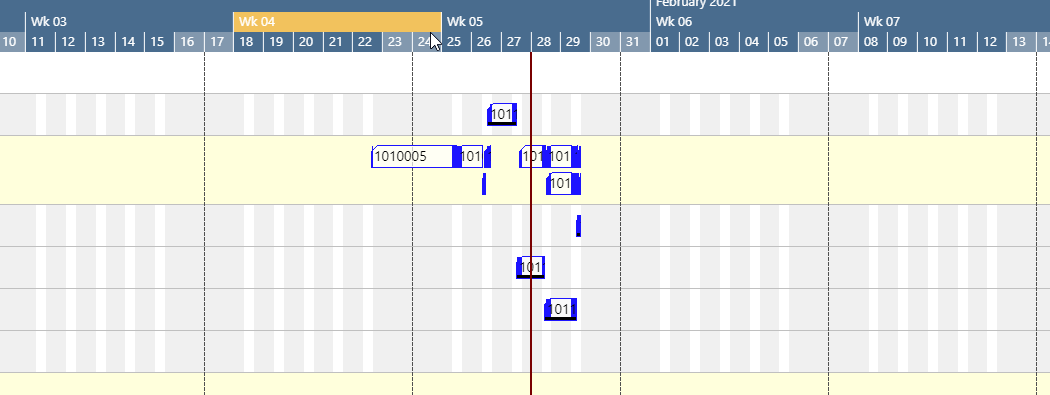Click day 01 of February

tap(664, 42)
